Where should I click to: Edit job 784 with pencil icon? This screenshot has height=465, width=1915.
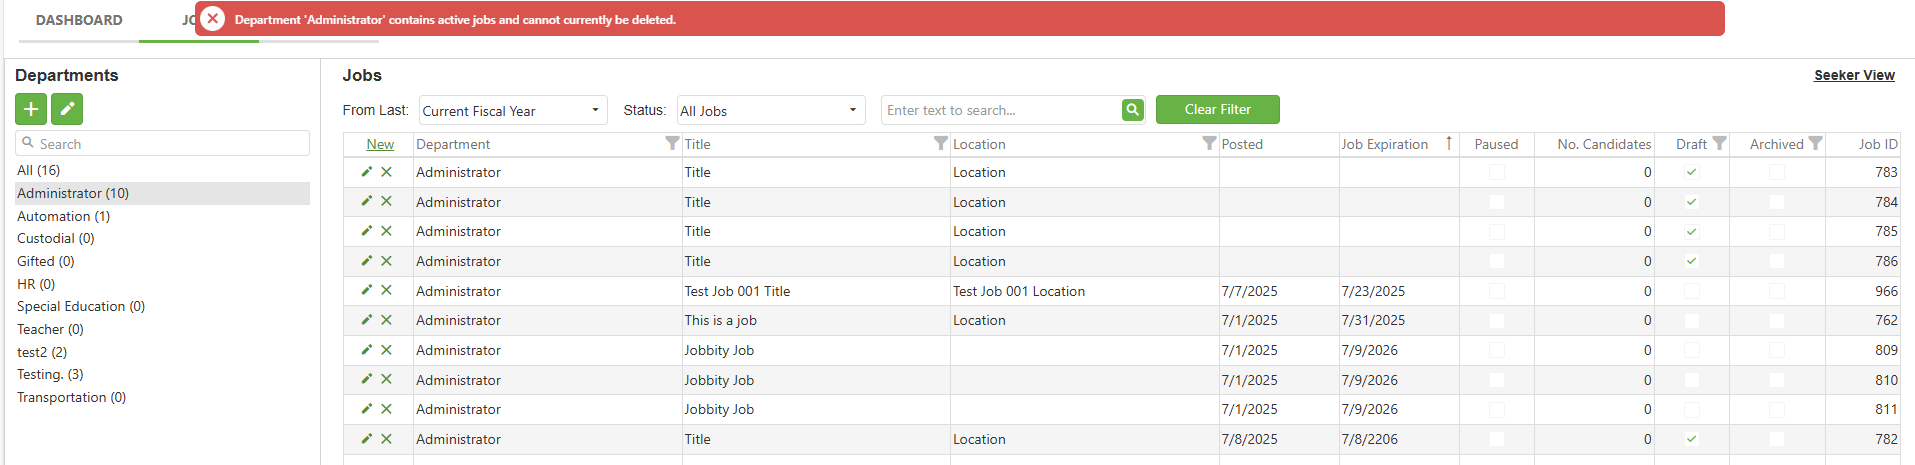click(x=367, y=202)
